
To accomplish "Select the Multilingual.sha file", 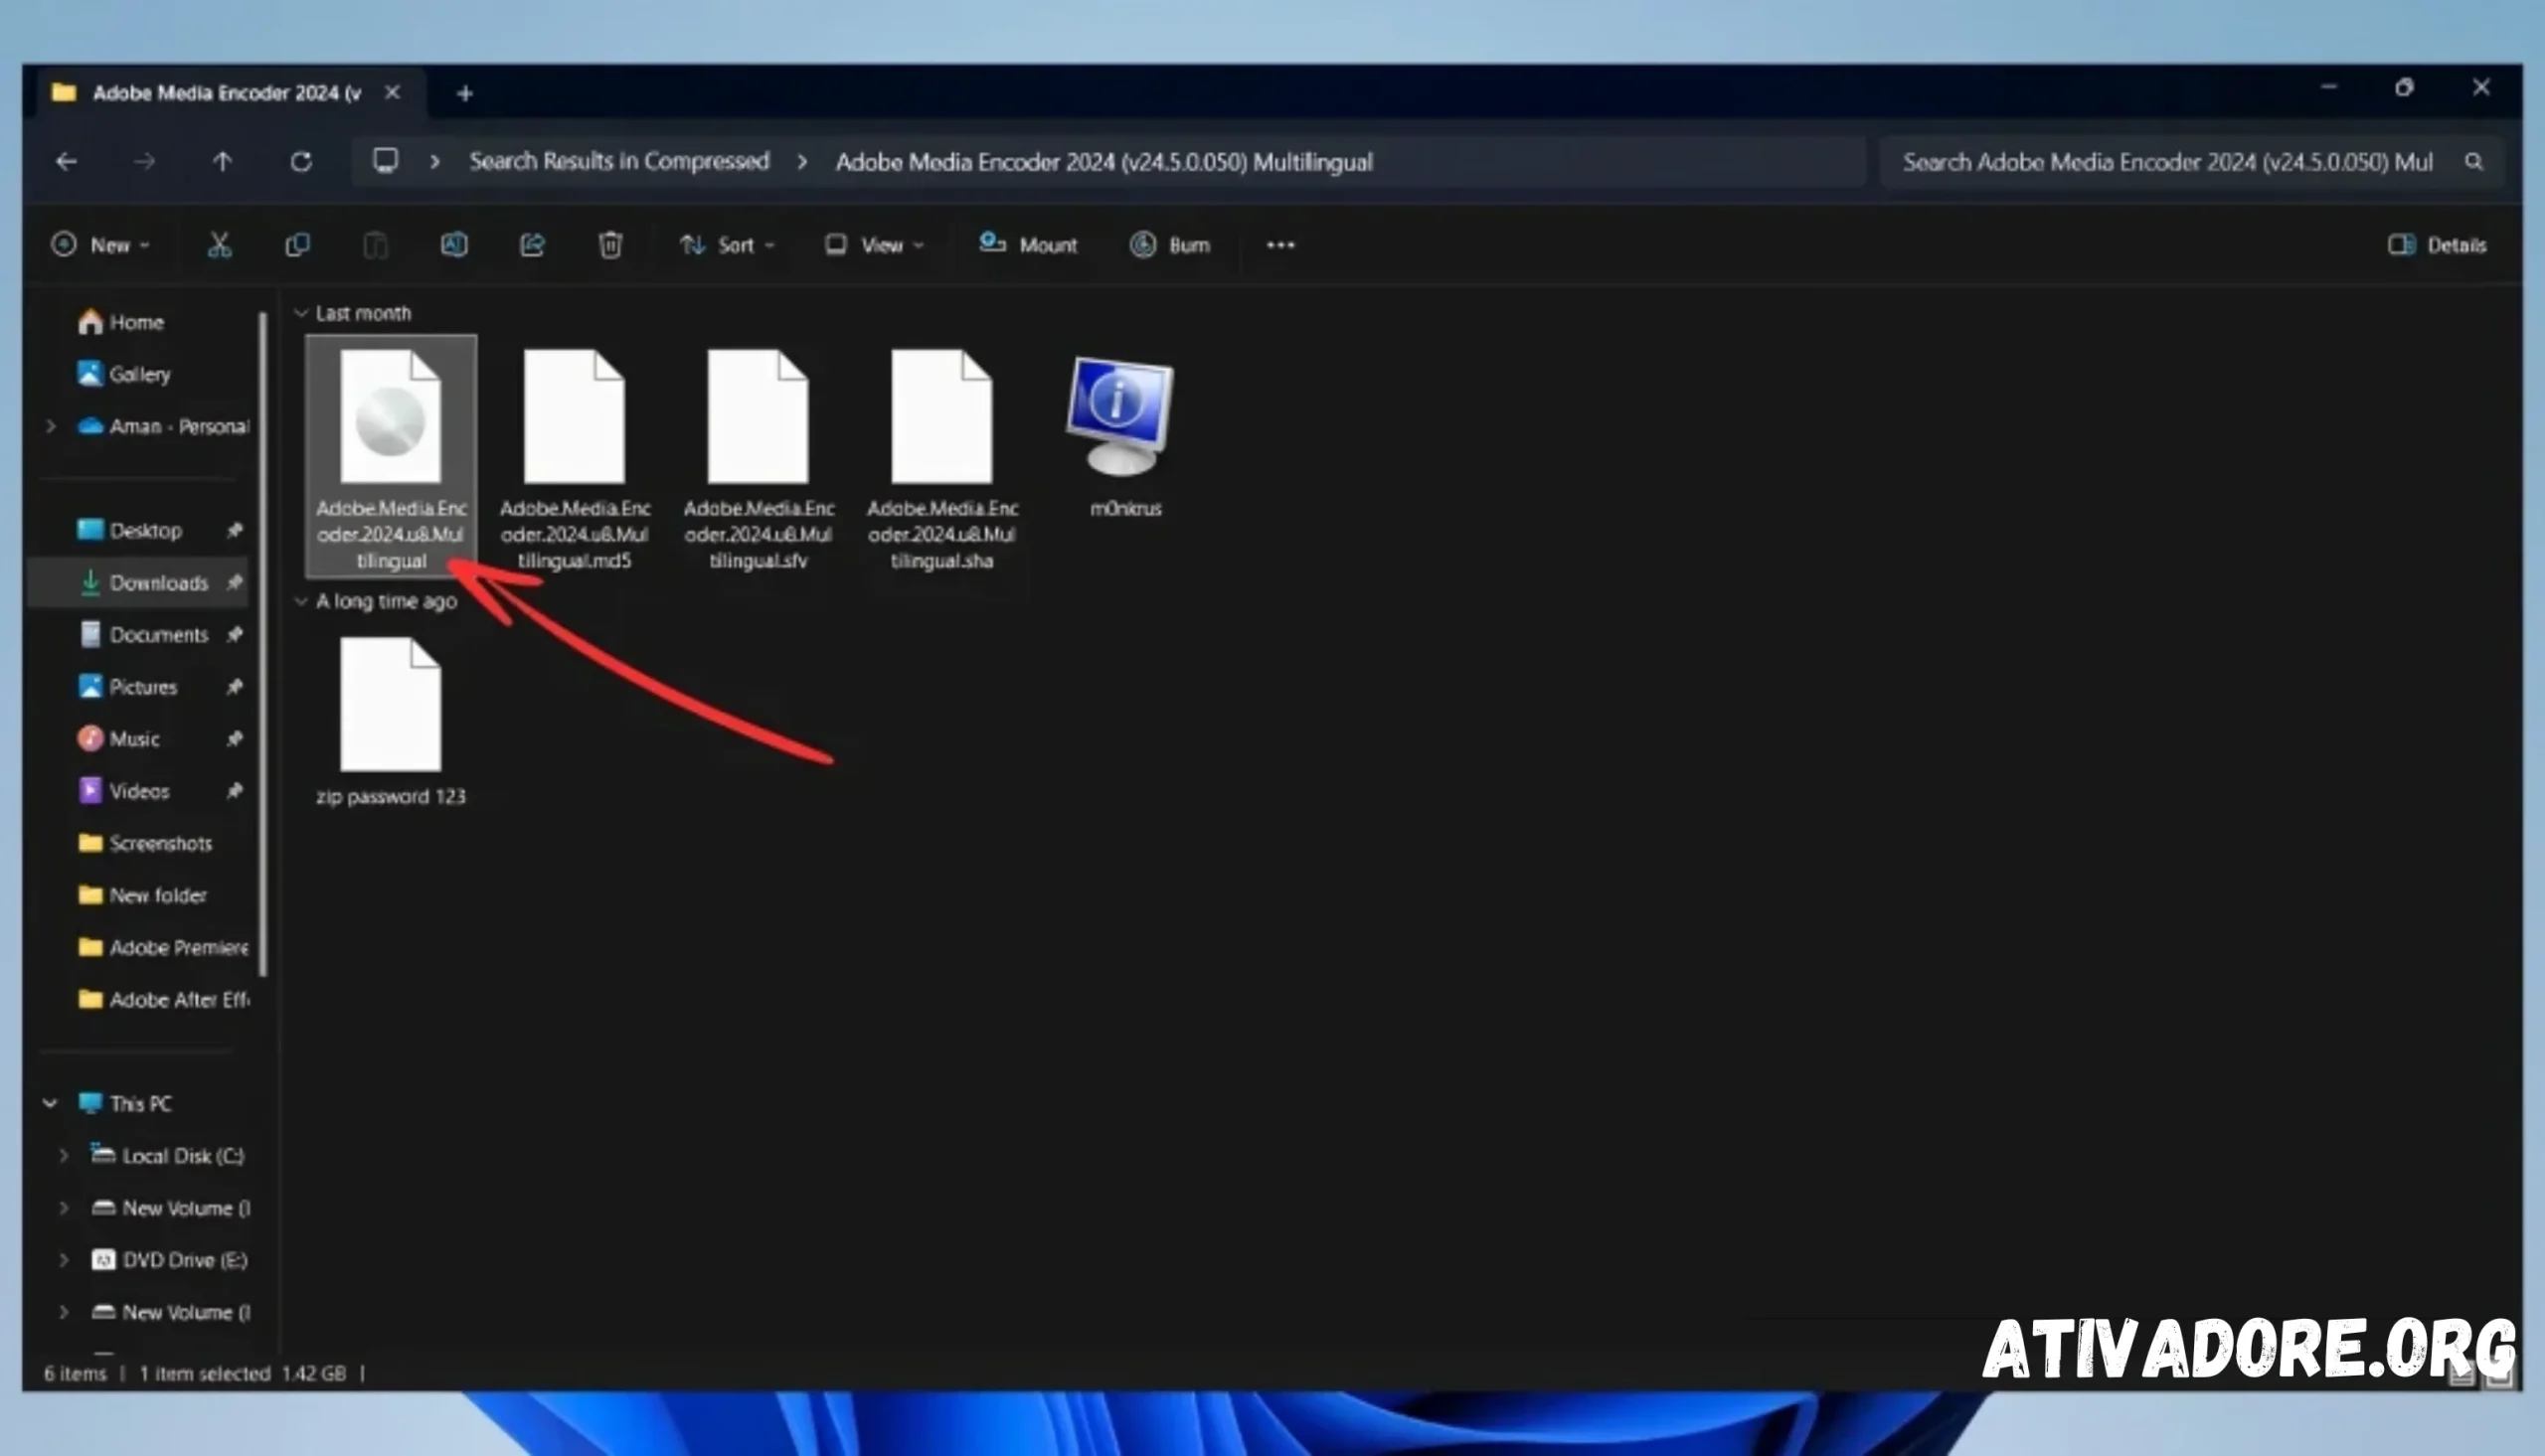I will point(942,458).
